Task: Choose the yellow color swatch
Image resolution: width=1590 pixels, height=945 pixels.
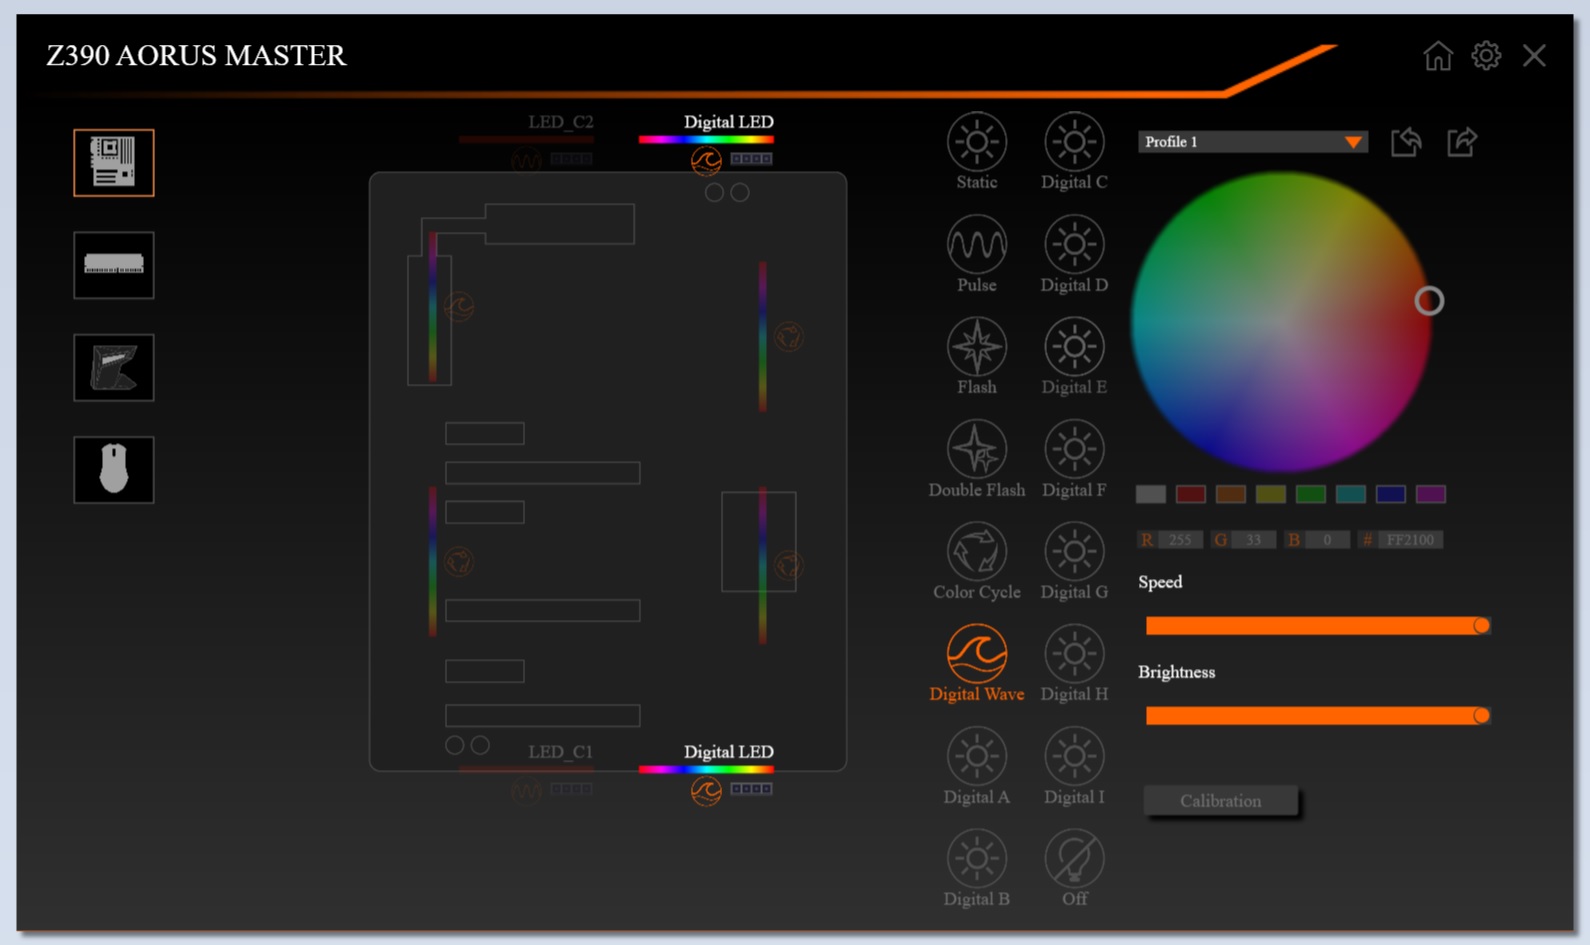Action: (1271, 494)
